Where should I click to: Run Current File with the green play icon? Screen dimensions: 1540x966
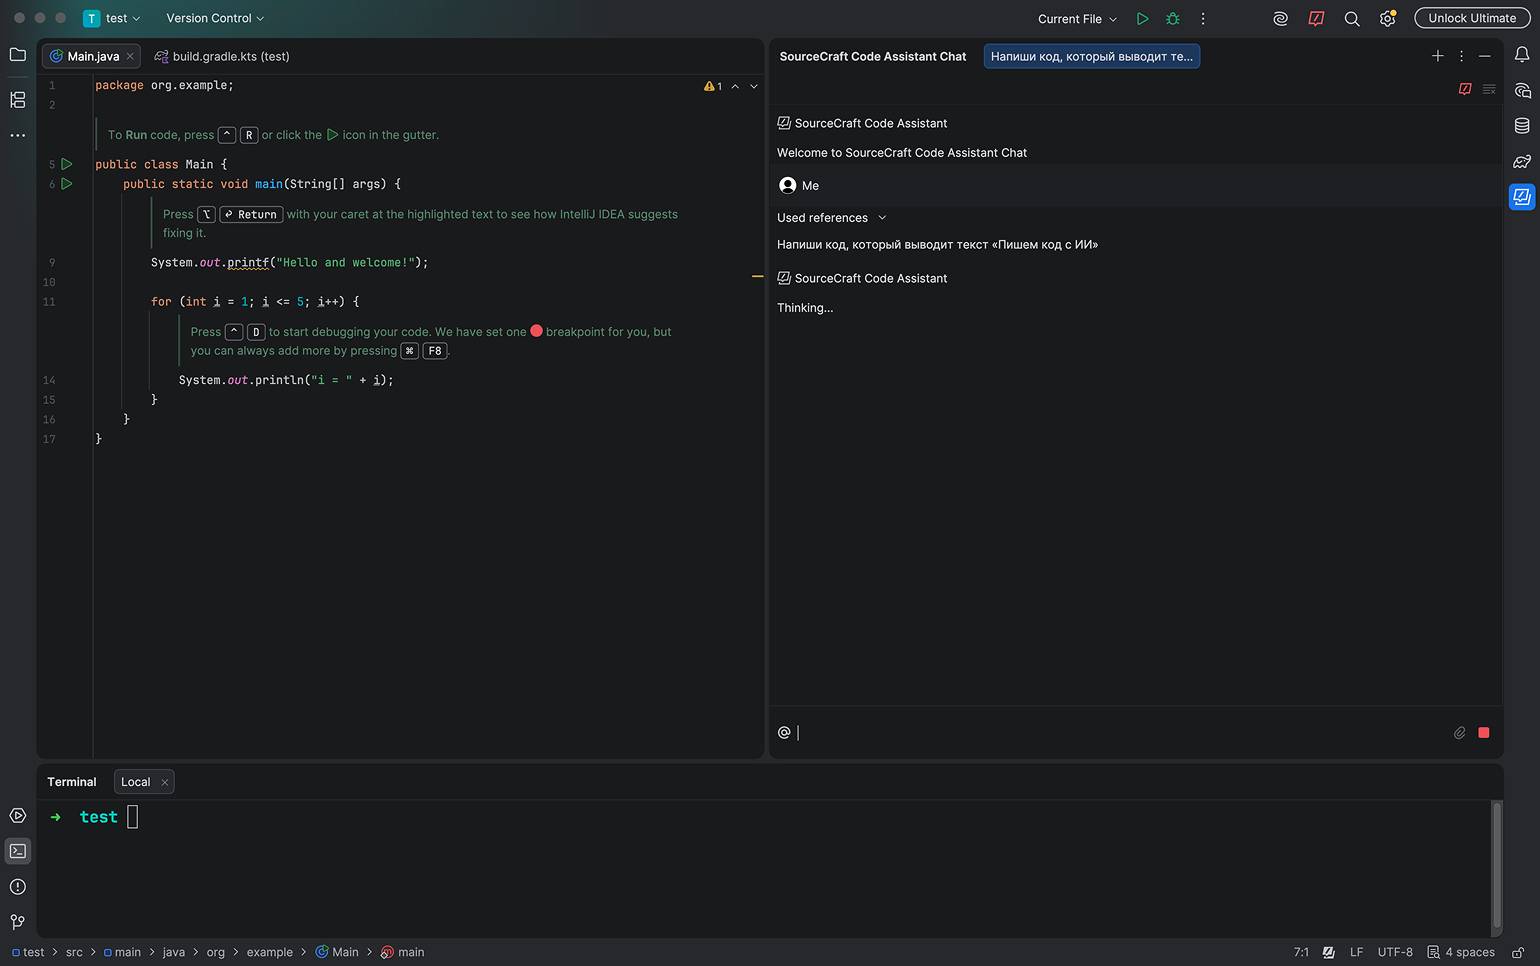point(1142,19)
